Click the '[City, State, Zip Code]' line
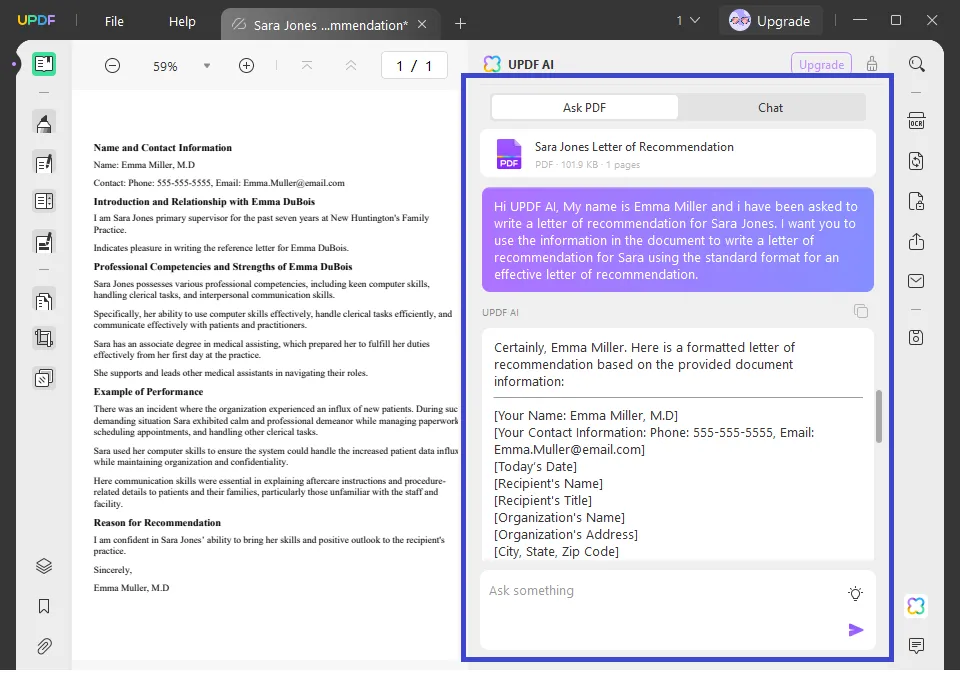 pos(557,552)
